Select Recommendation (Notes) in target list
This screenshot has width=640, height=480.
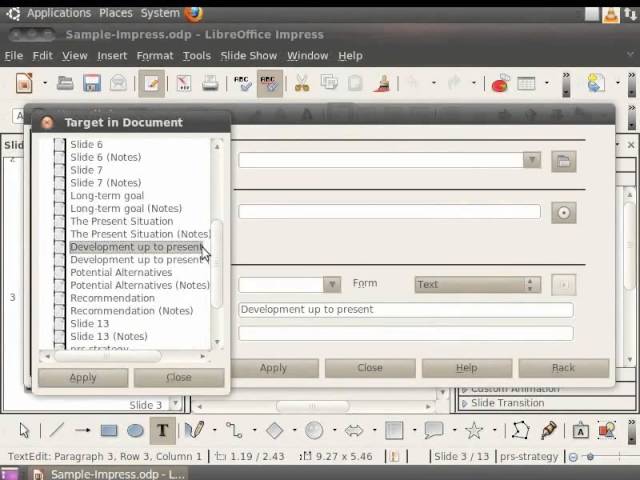[131, 311]
